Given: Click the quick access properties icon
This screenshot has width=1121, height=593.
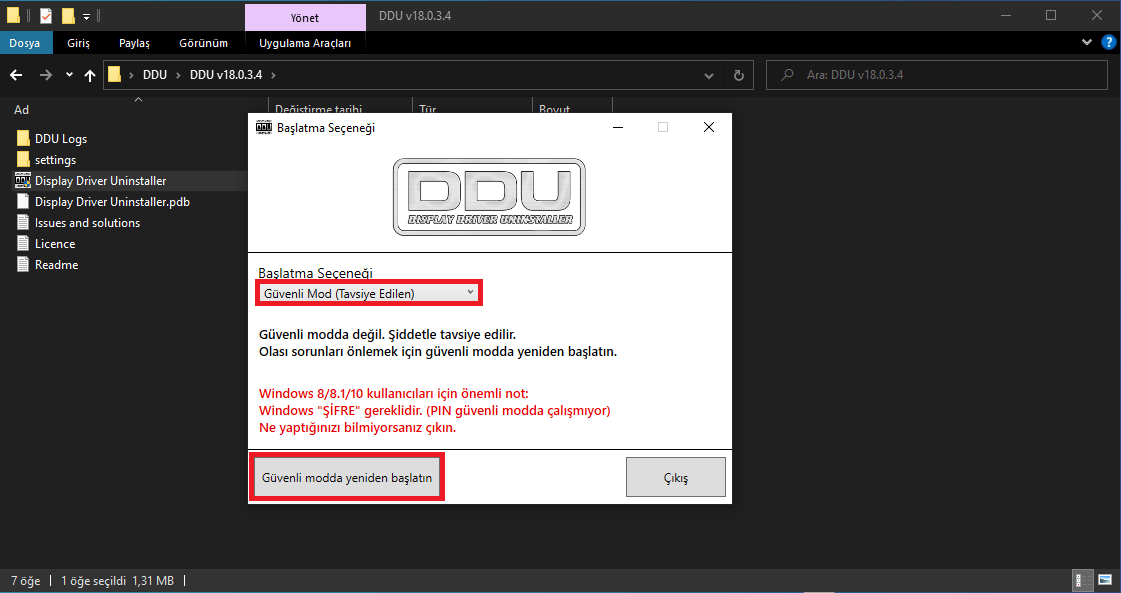Looking at the screenshot, I should (46, 15).
